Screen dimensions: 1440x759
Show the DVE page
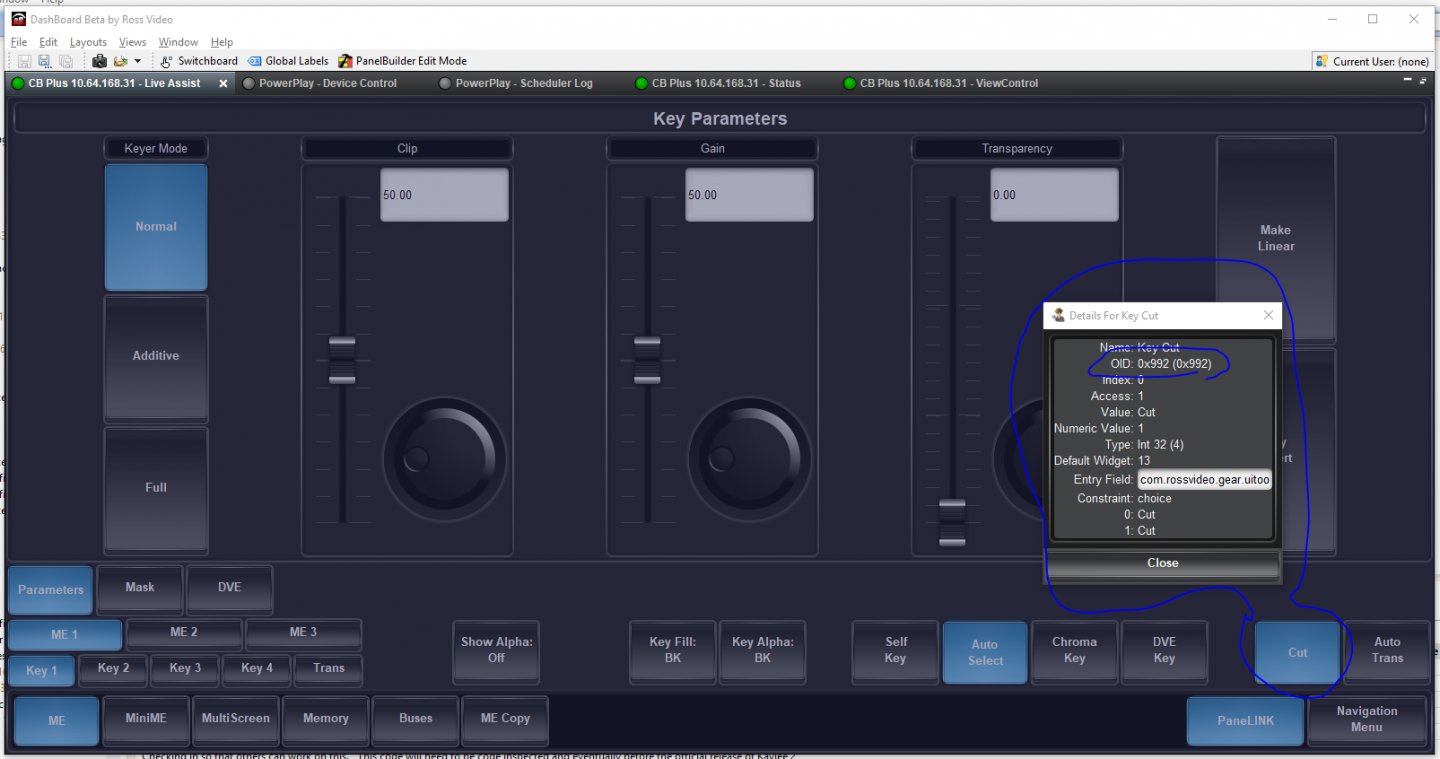point(230,588)
